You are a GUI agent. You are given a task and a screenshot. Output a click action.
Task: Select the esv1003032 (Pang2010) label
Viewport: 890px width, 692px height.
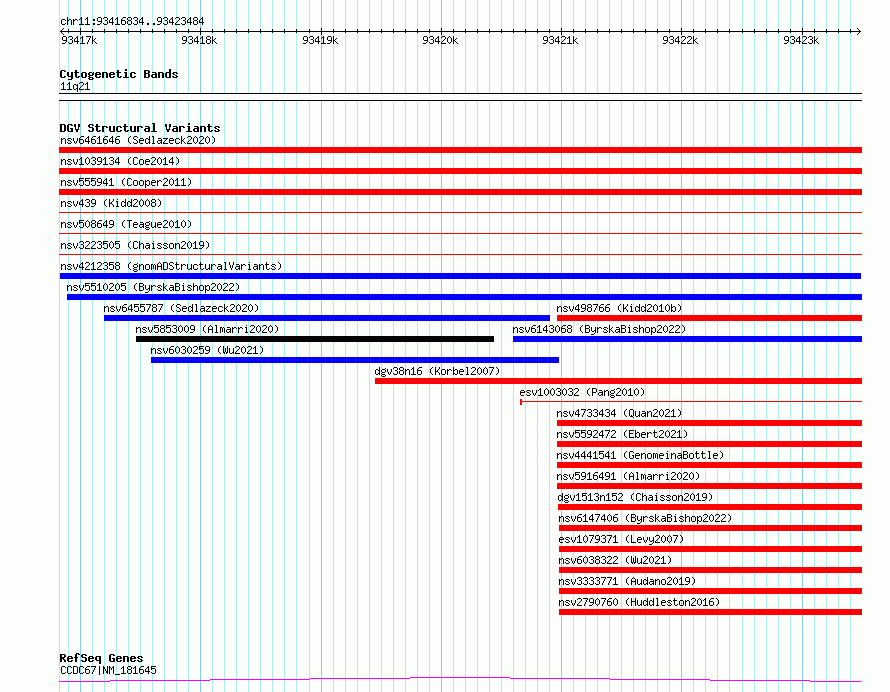[x=582, y=392]
